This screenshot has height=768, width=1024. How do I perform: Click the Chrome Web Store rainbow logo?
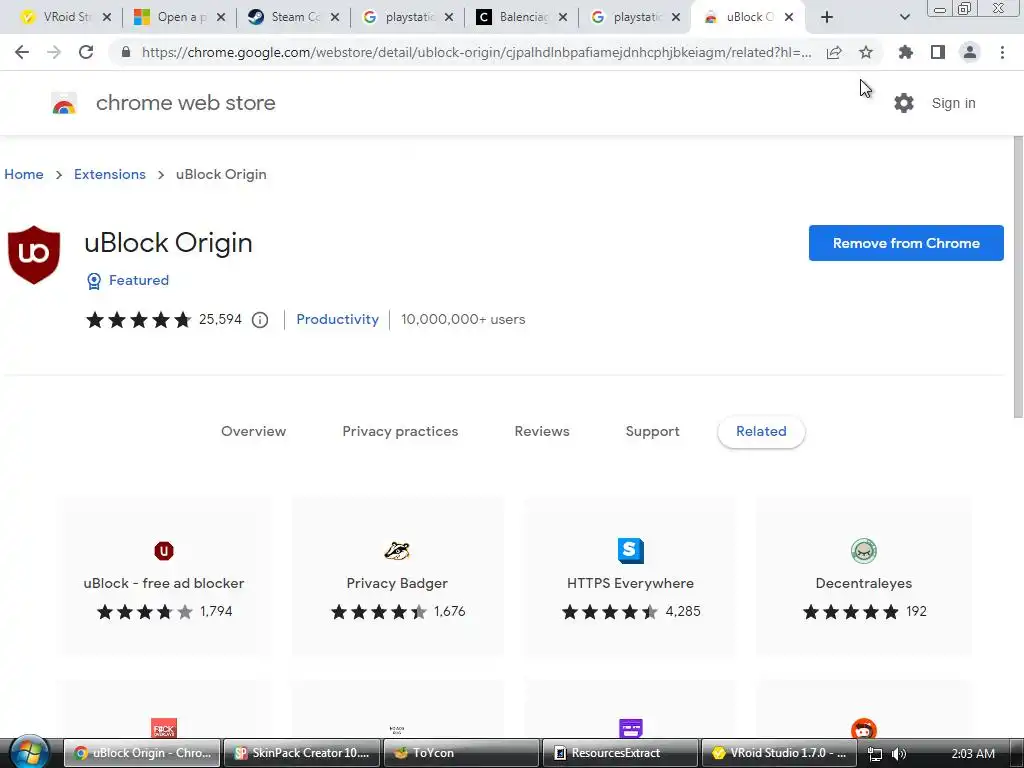click(x=64, y=103)
